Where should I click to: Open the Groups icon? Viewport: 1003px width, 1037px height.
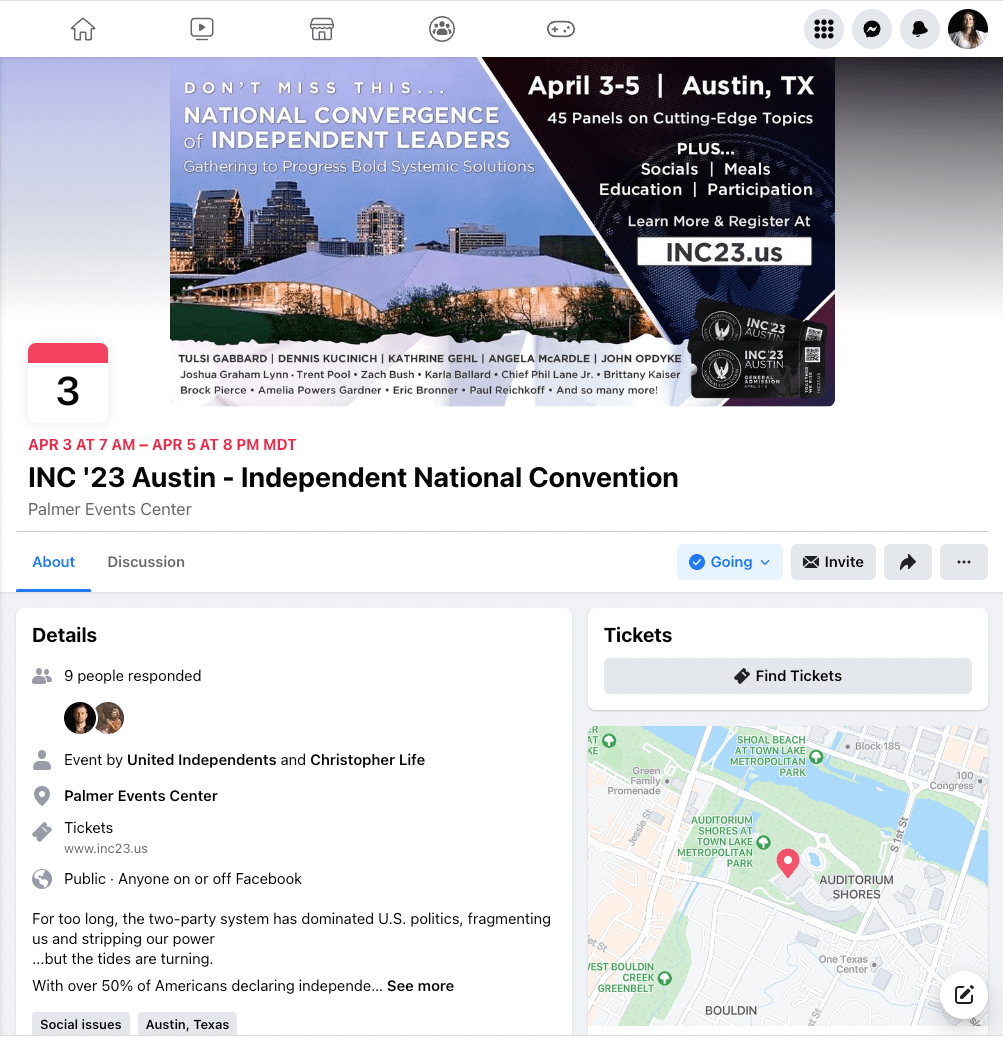(441, 29)
